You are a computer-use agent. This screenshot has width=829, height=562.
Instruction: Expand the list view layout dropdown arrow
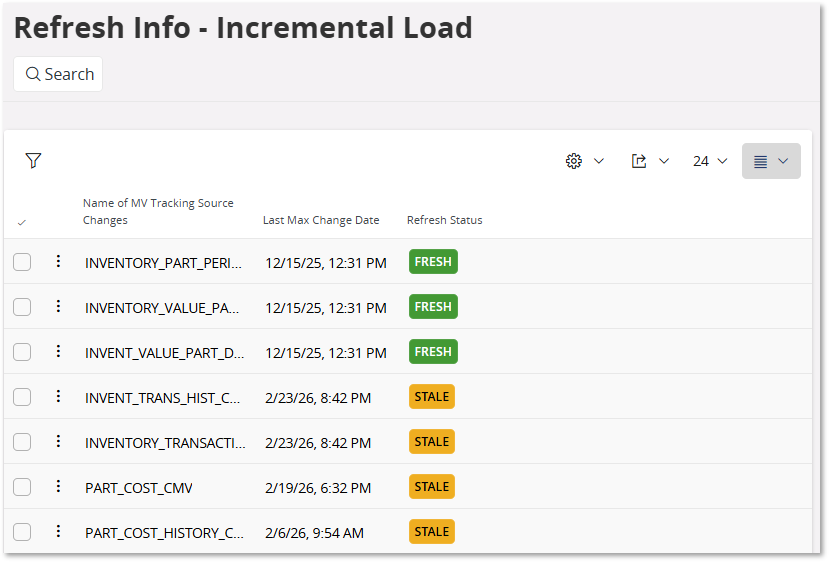[x=784, y=161]
